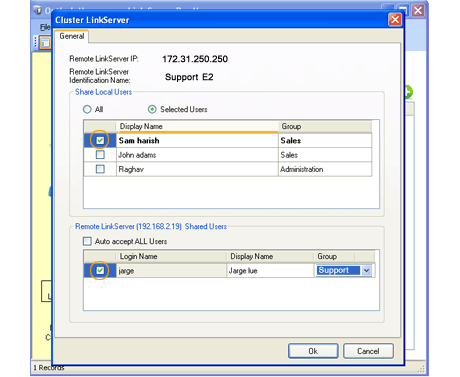Click the Ok button

[313, 351]
